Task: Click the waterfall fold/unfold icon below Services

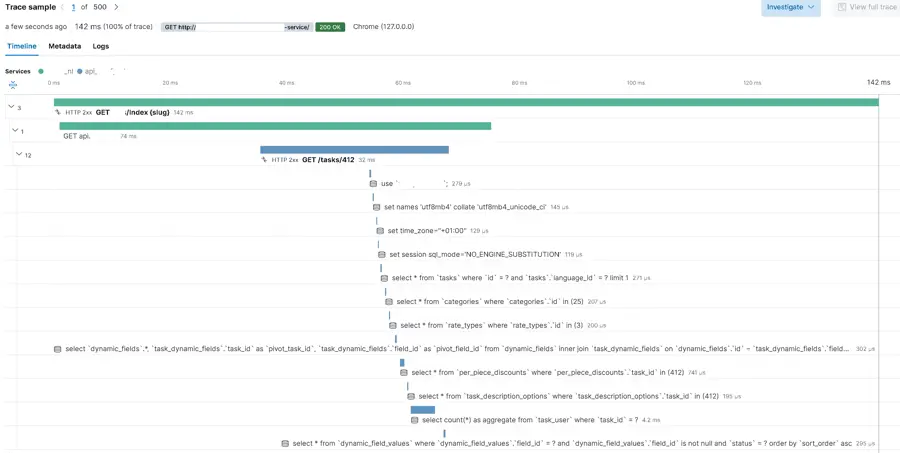Action: [13, 85]
